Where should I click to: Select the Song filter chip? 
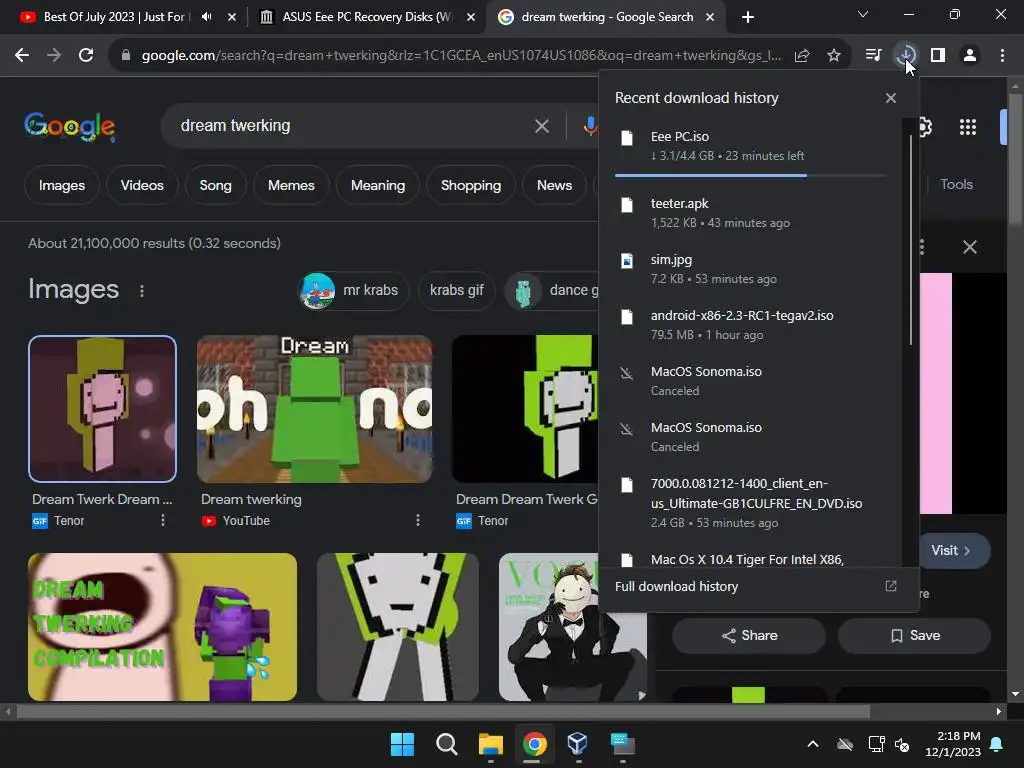[216, 185]
